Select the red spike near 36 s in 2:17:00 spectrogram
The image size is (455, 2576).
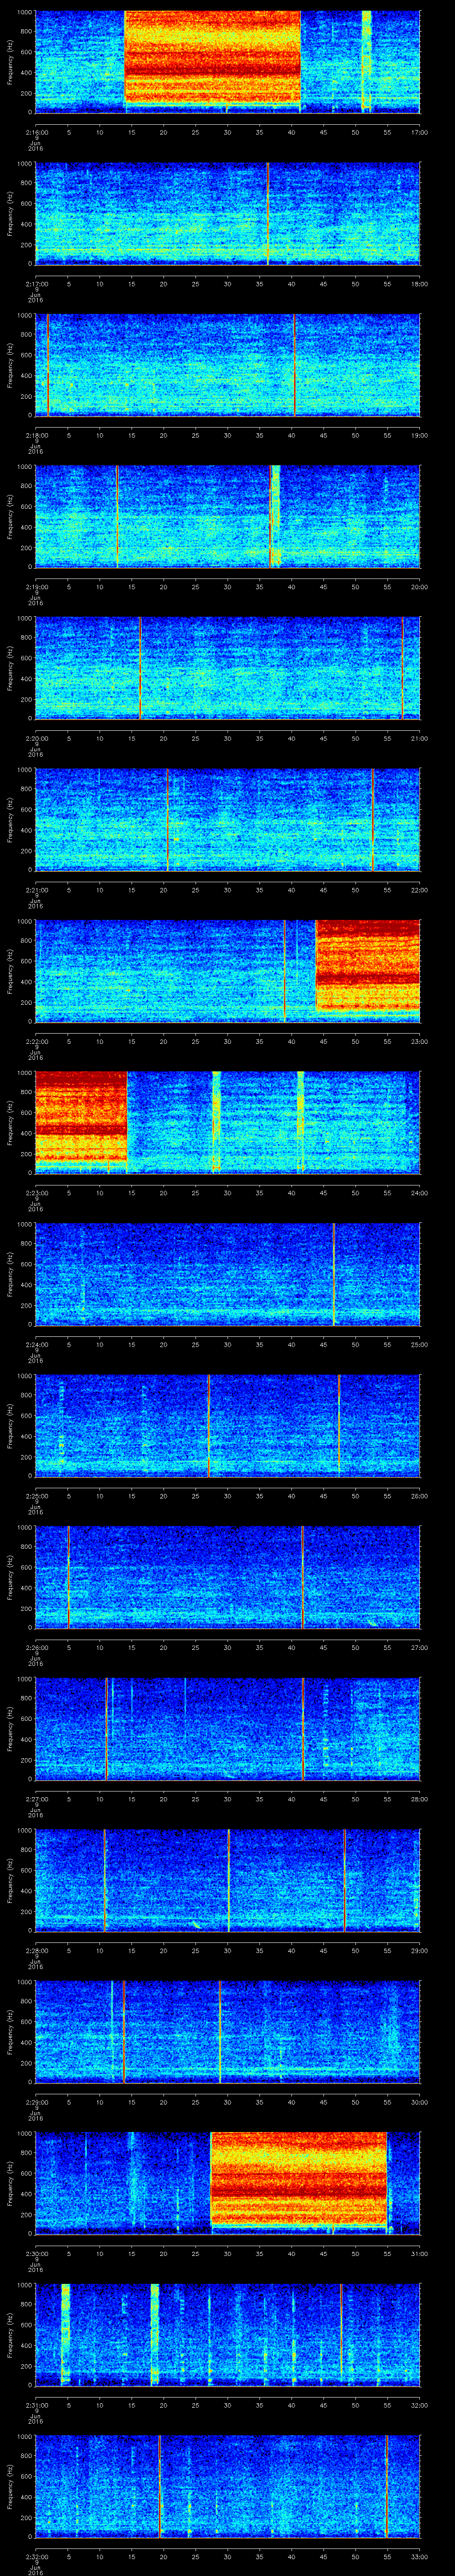coord(268,213)
